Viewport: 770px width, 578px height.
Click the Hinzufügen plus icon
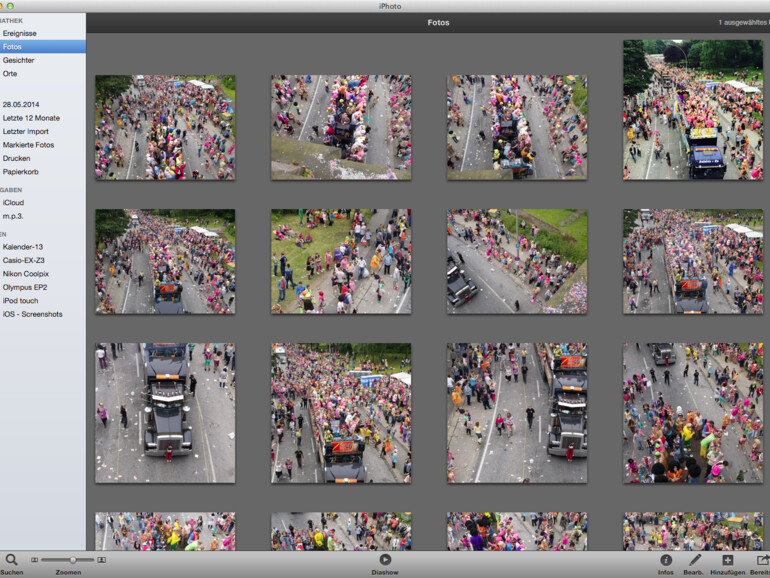[727, 560]
